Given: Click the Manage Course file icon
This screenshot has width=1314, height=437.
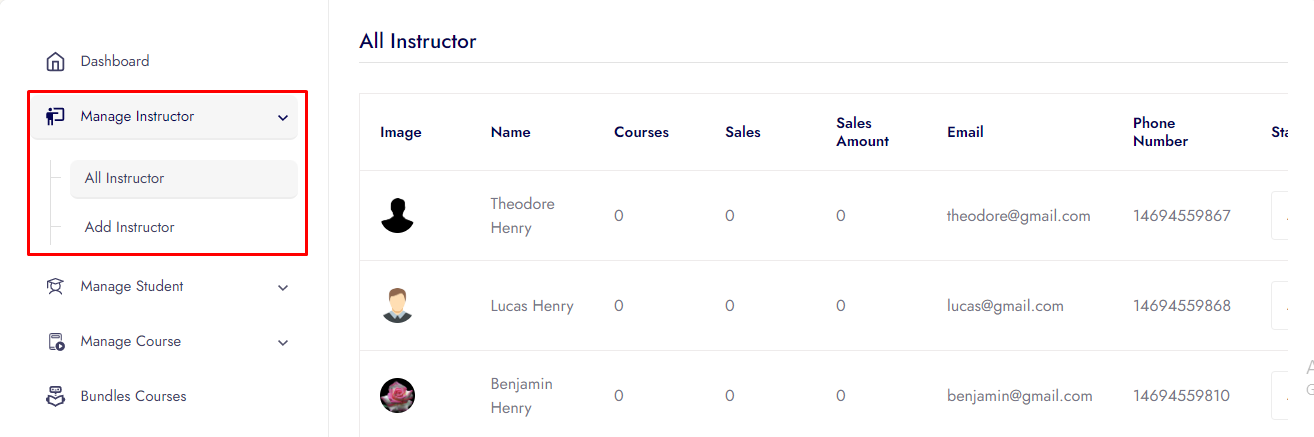Looking at the screenshot, I should [x=56, y=342].
